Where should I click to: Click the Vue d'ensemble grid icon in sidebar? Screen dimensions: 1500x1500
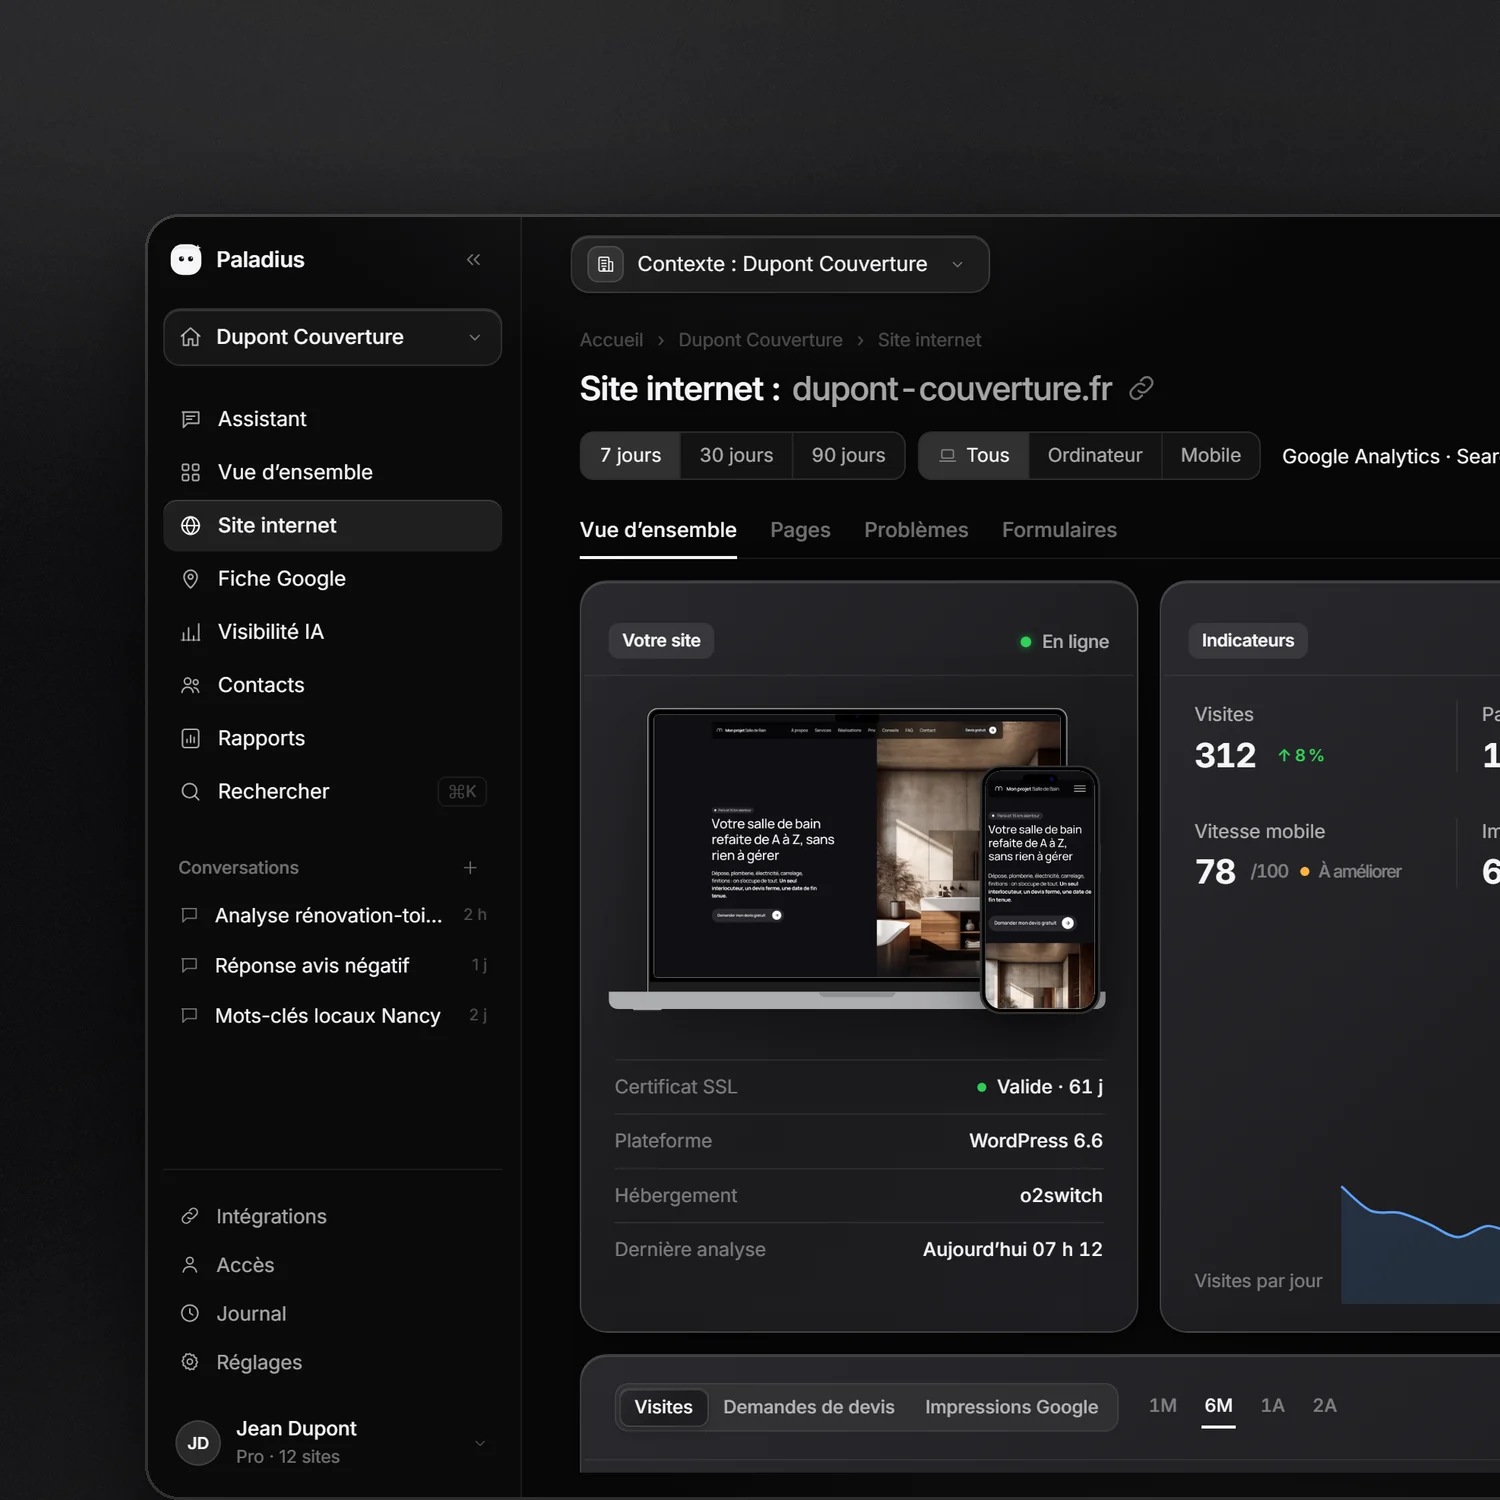click(191, 472)
